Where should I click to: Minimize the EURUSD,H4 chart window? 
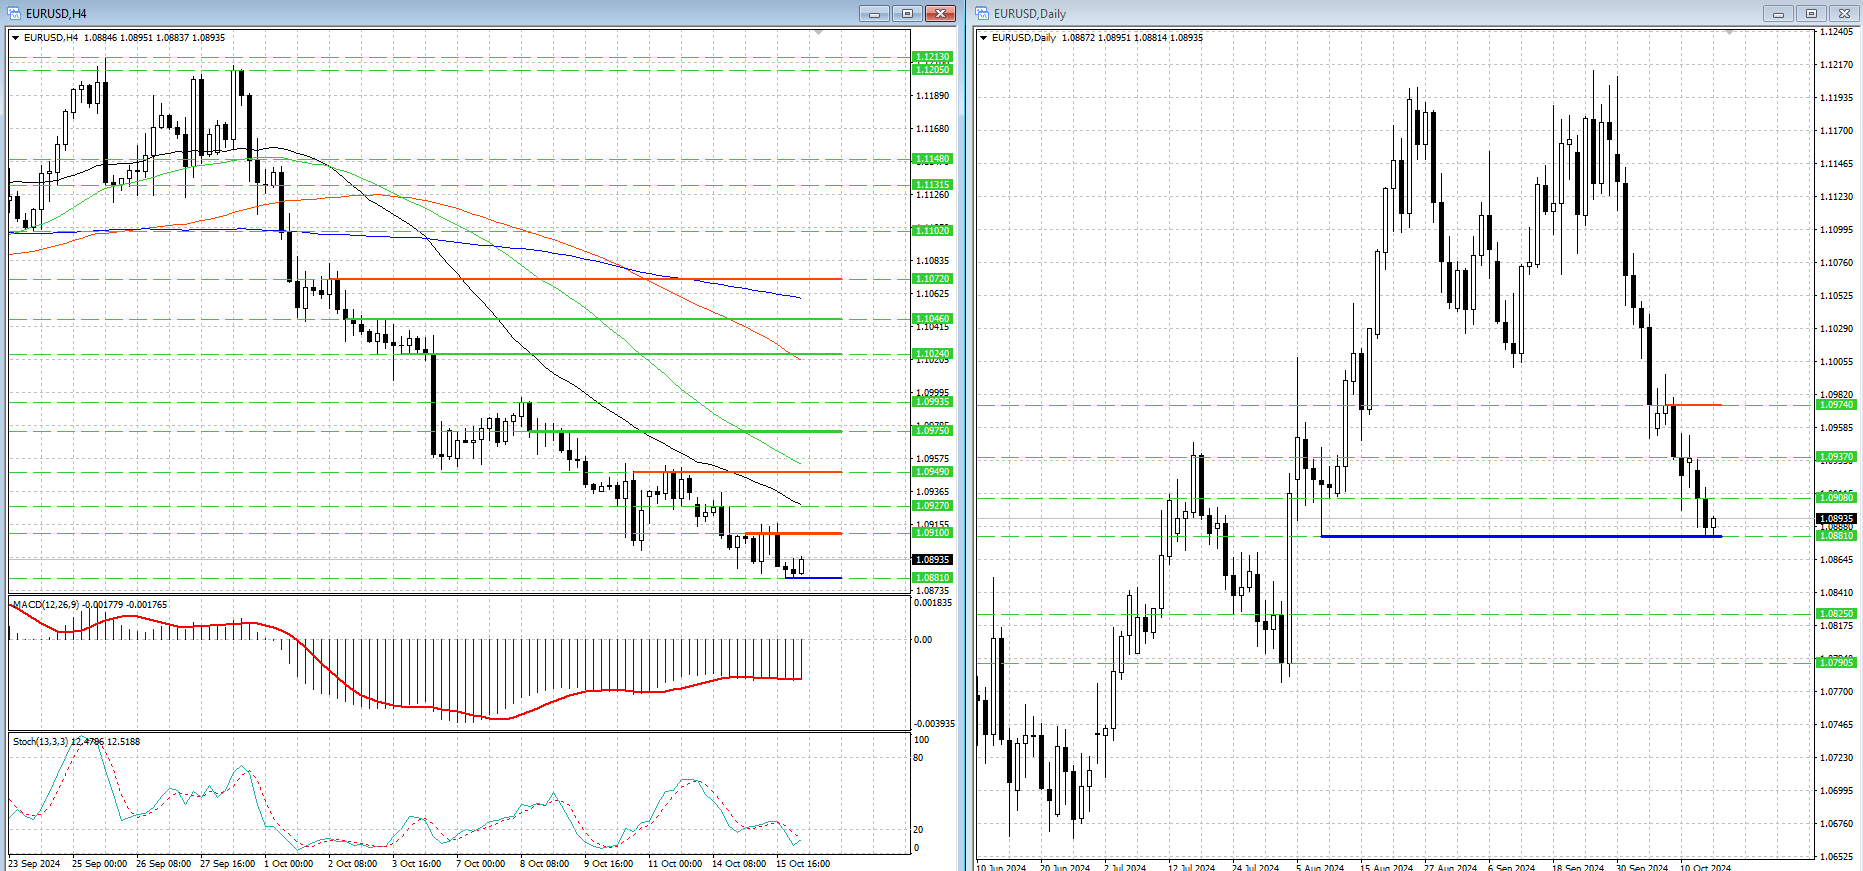coord(874,13)
